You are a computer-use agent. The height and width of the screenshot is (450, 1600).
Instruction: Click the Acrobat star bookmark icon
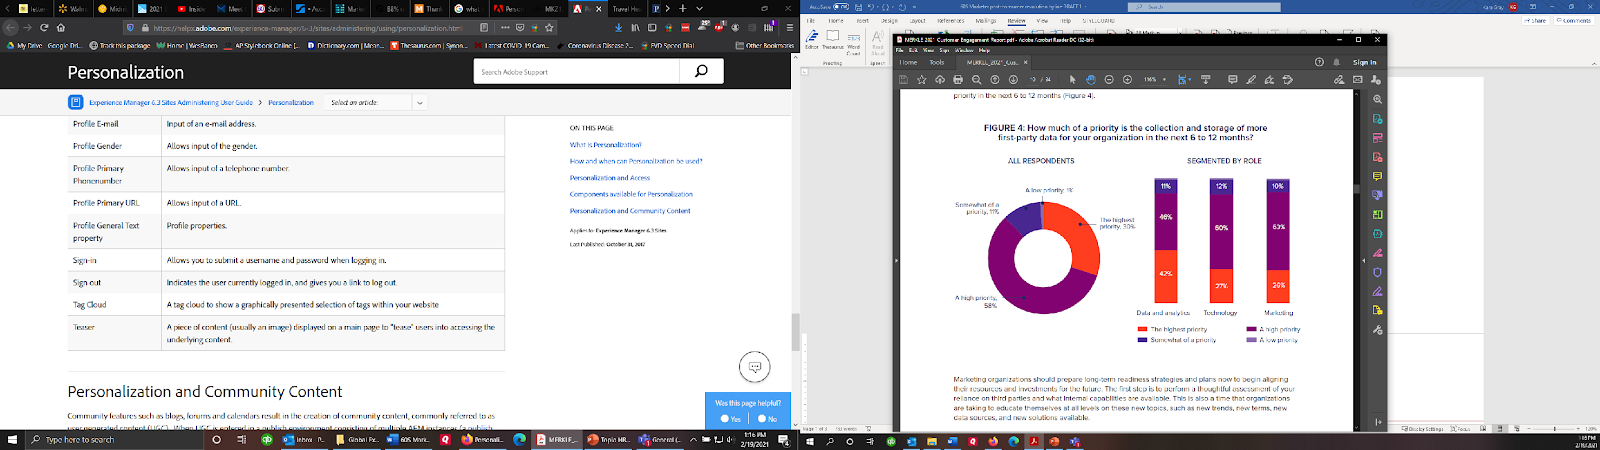(x=922, y=79)
